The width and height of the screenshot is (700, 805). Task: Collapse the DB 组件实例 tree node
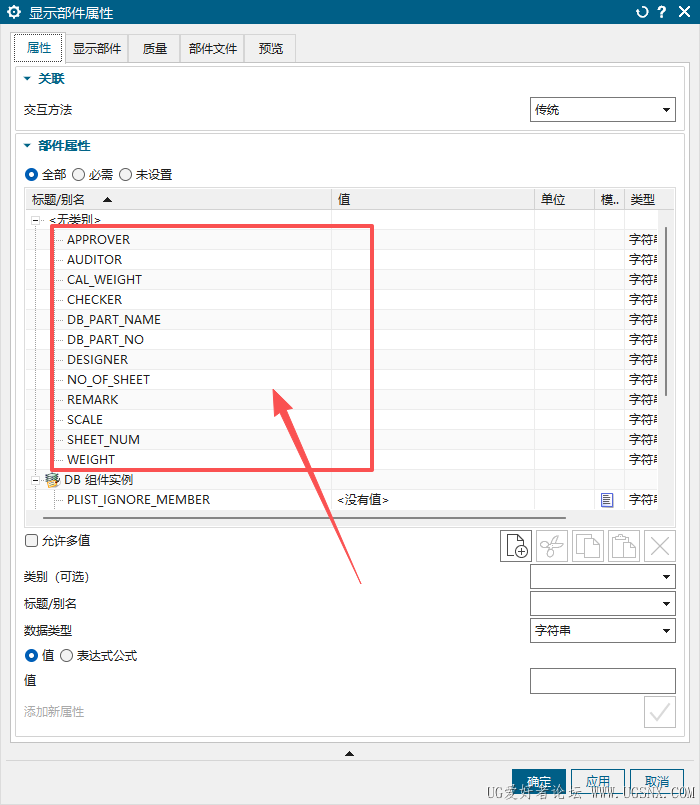pos(35,481)
